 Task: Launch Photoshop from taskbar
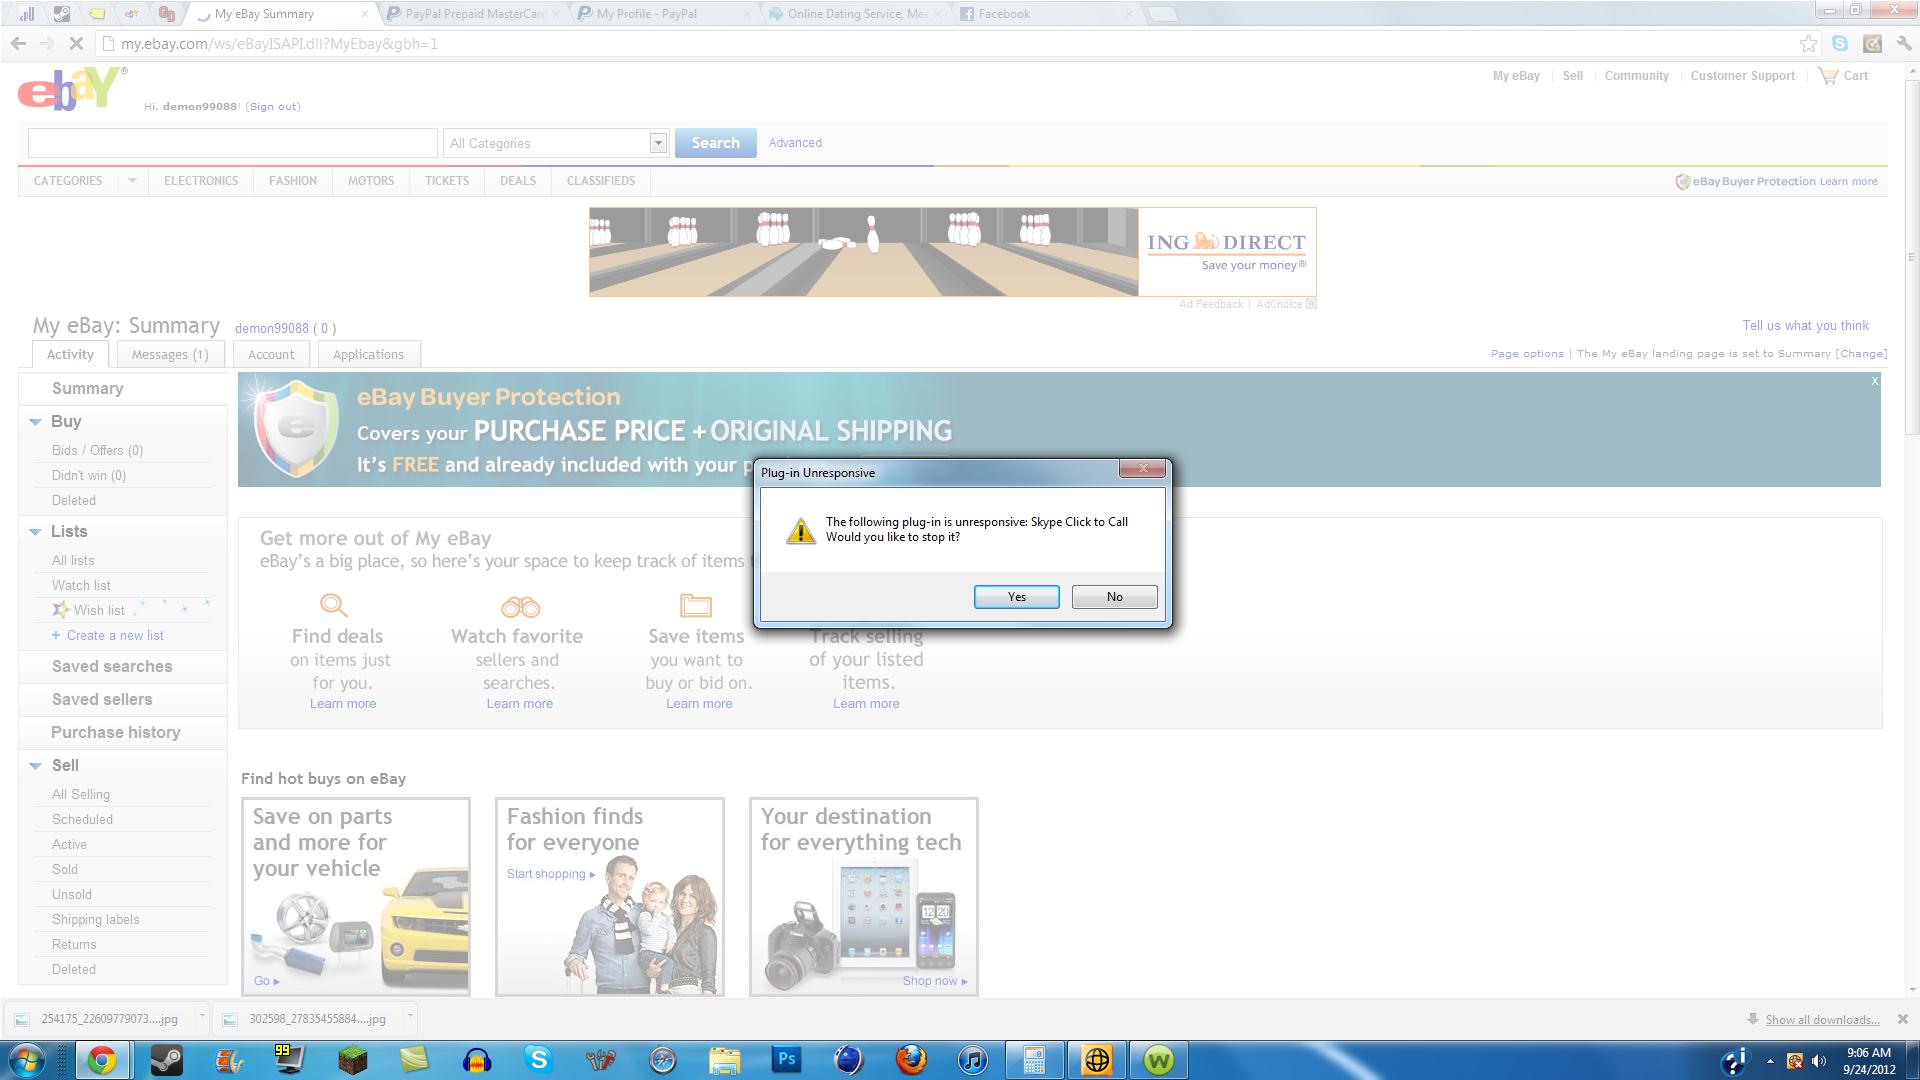point(787,1060)
